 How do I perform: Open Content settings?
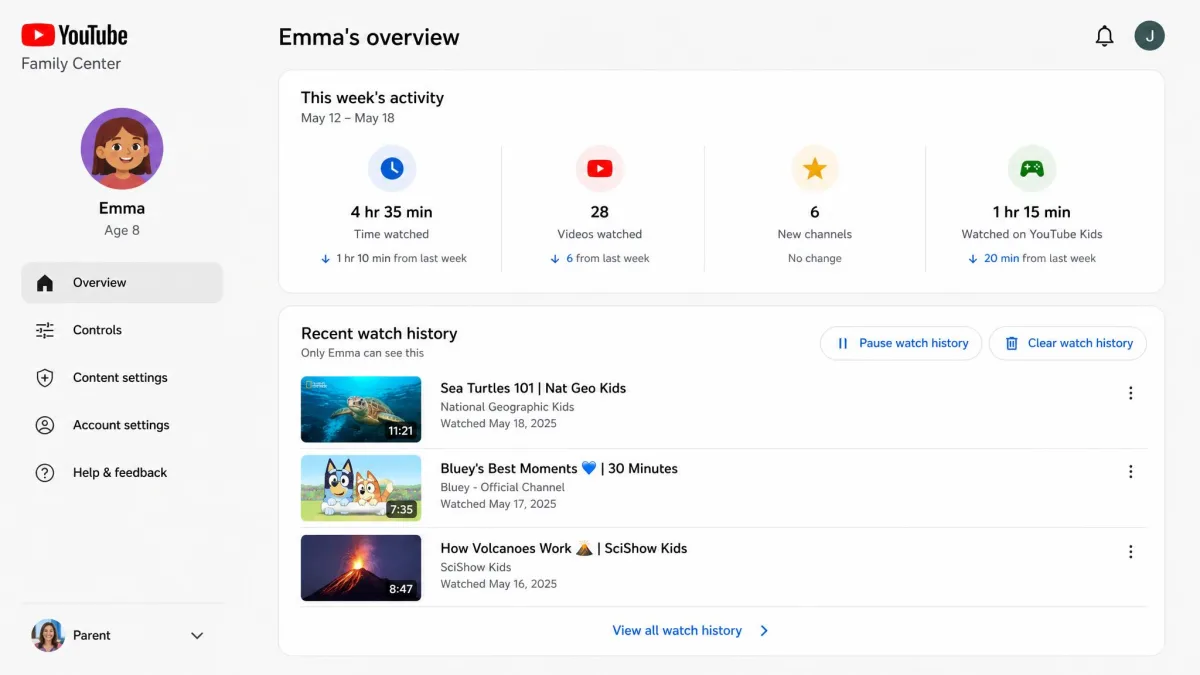point(122,378)
